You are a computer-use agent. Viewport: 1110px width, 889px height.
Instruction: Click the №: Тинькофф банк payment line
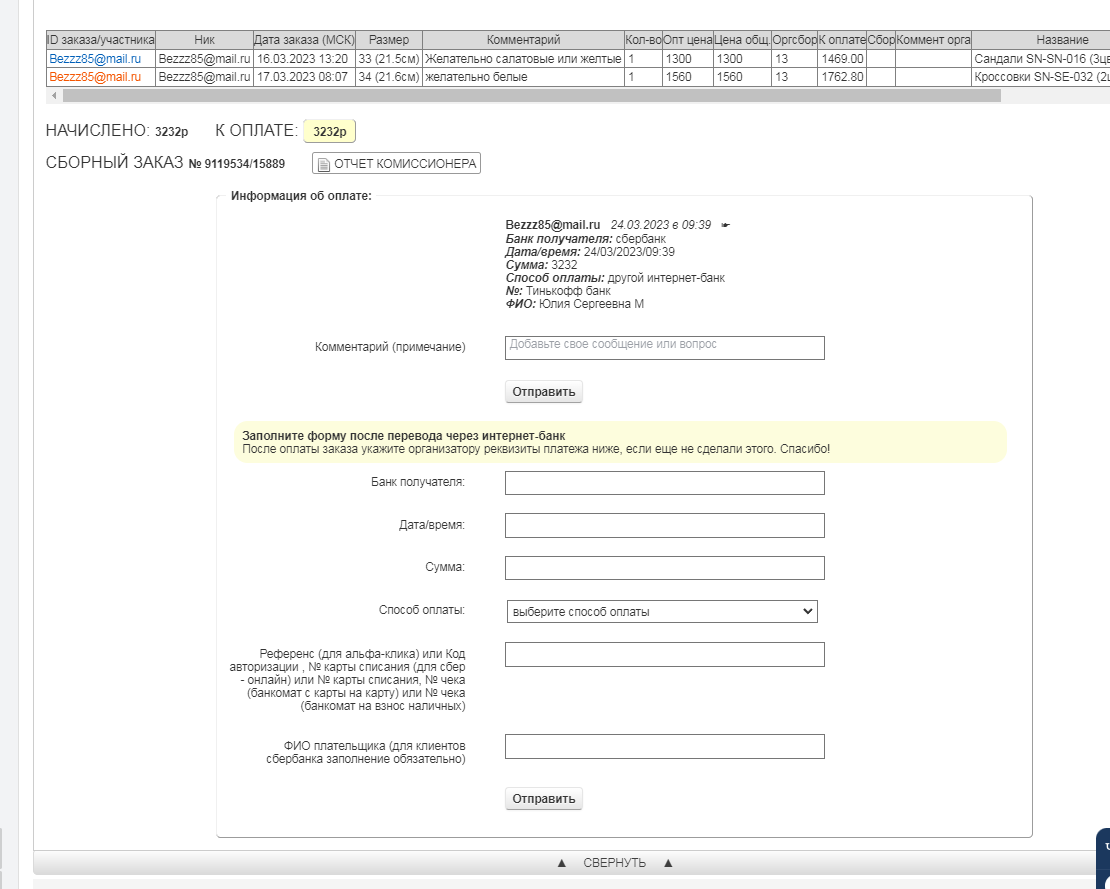(558, 291)
